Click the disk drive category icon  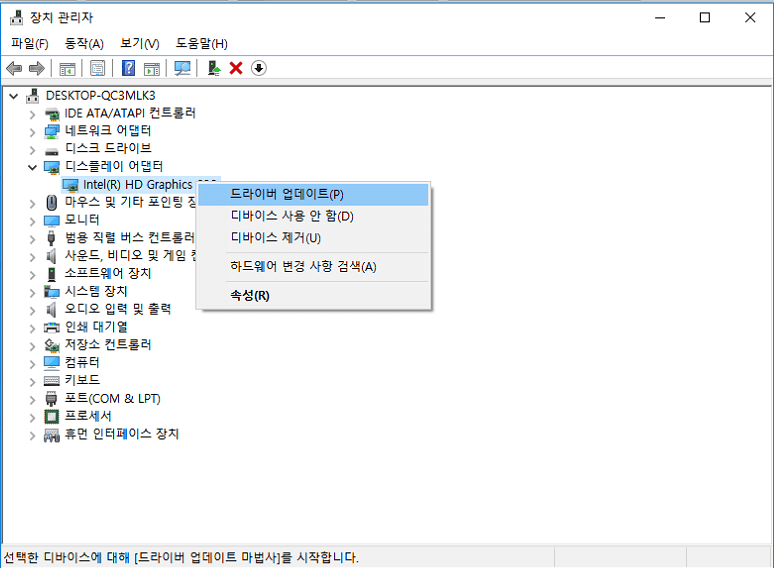point(52,150)
